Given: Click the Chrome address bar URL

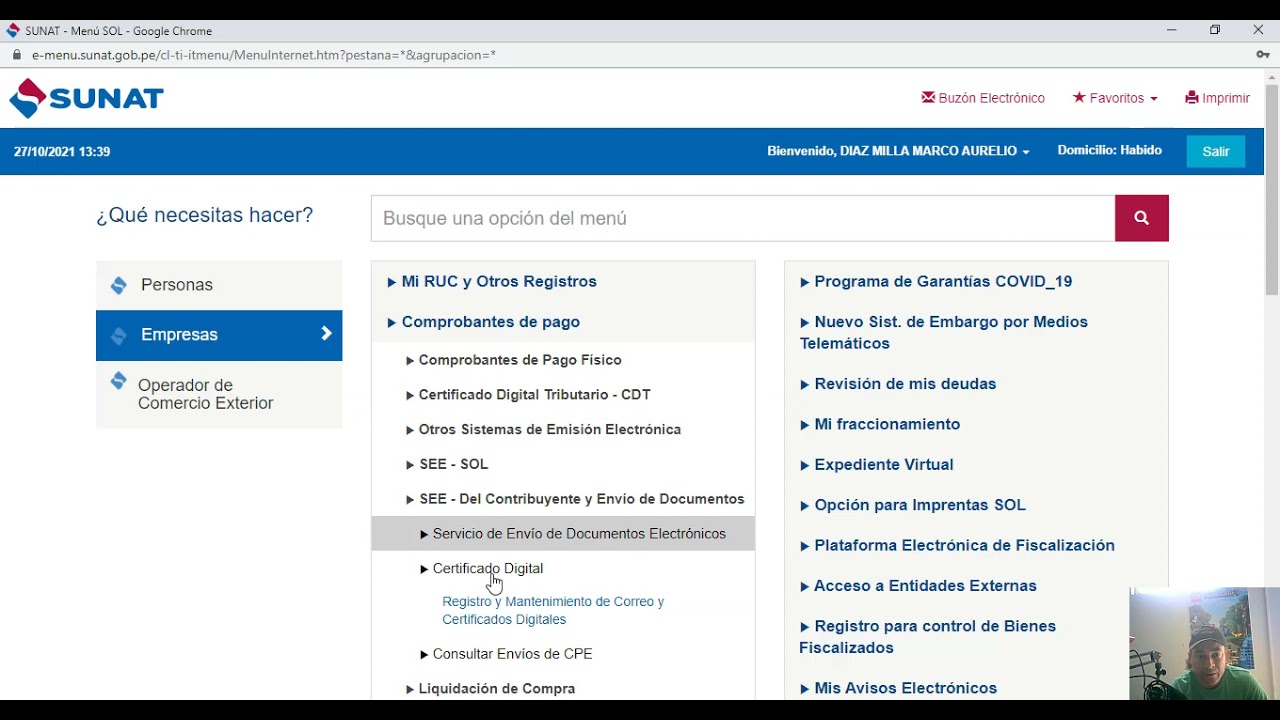Looking at the screenshot, I should [264, 55].
